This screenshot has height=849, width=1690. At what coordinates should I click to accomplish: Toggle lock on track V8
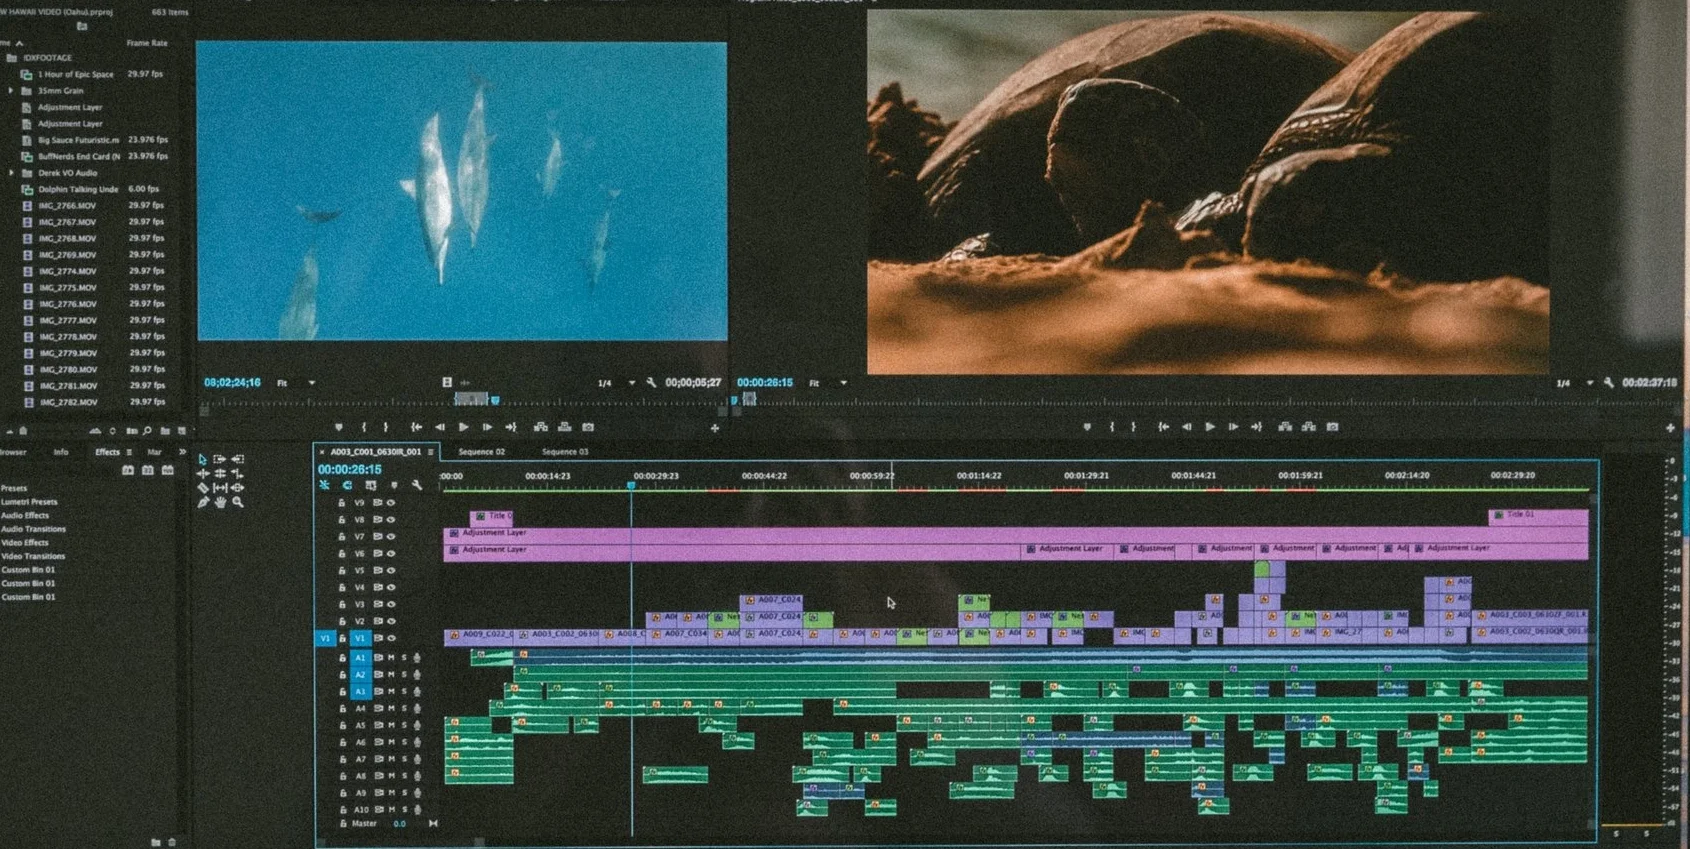click(342, 520)
